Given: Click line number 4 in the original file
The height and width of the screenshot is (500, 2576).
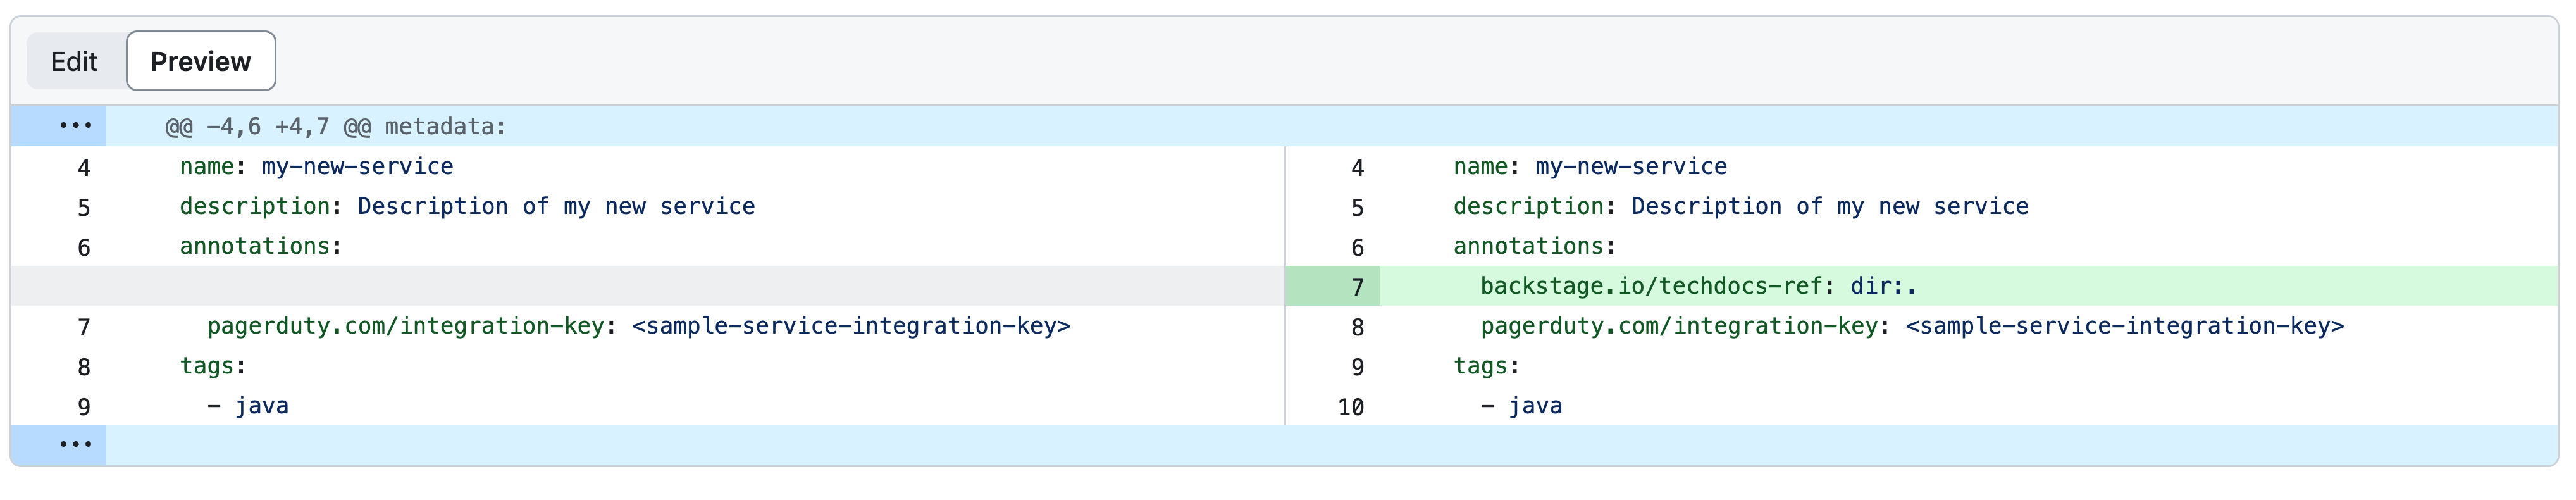Looking at the screenshot, I should pos(84,168).
